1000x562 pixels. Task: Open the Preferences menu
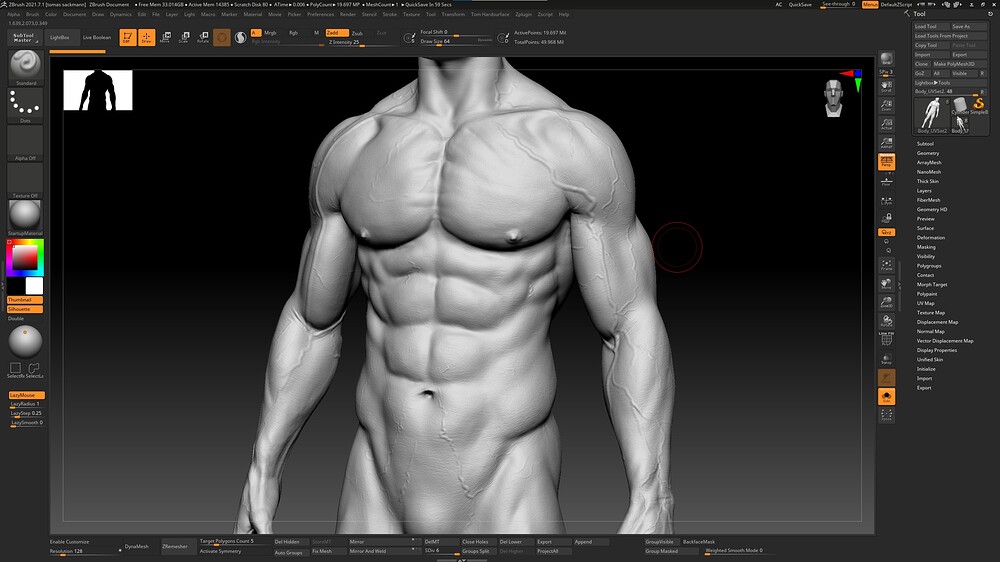320,14
